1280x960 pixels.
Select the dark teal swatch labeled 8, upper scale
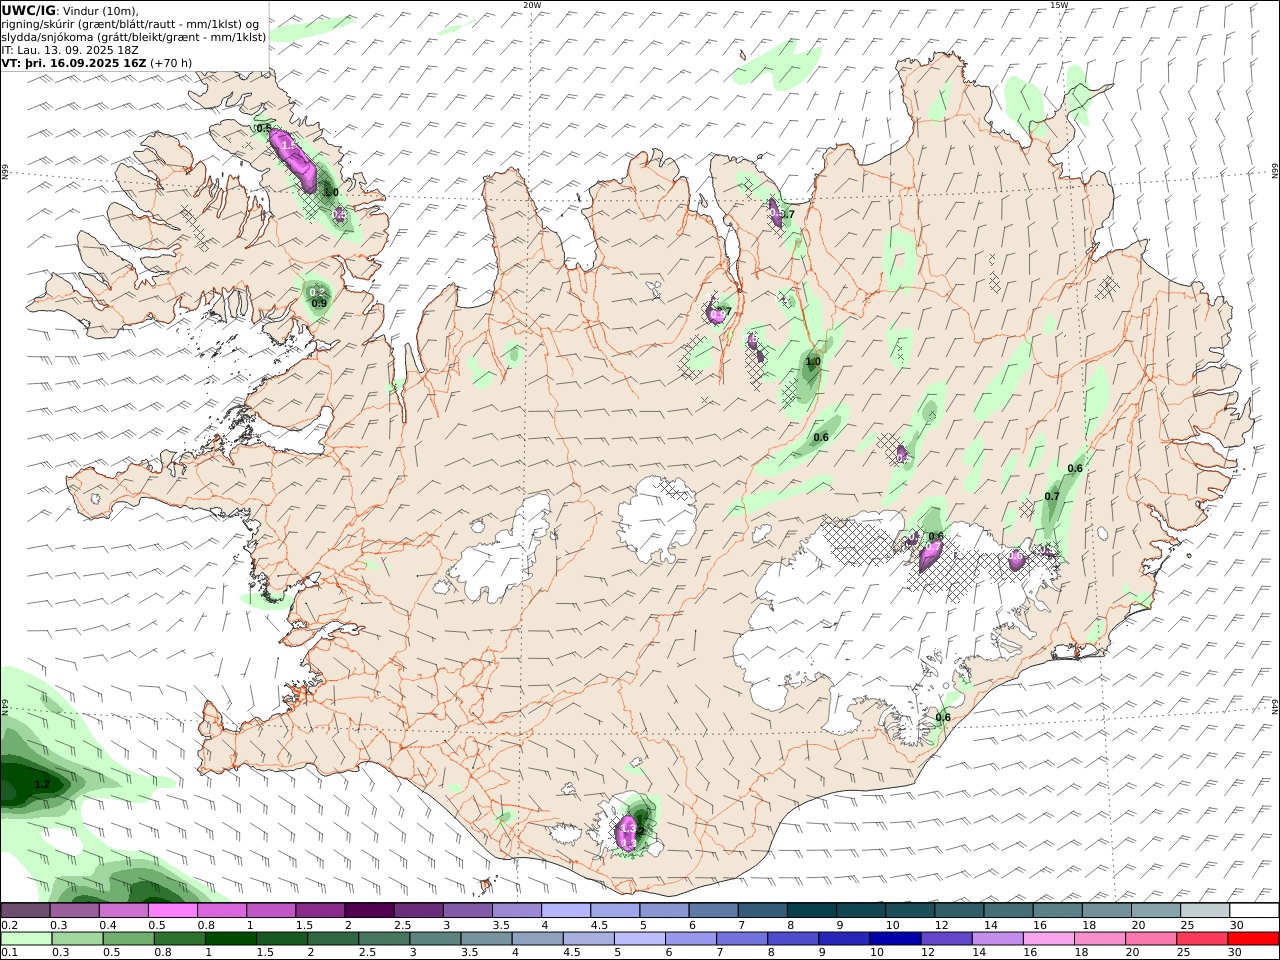tap(810, 911)
